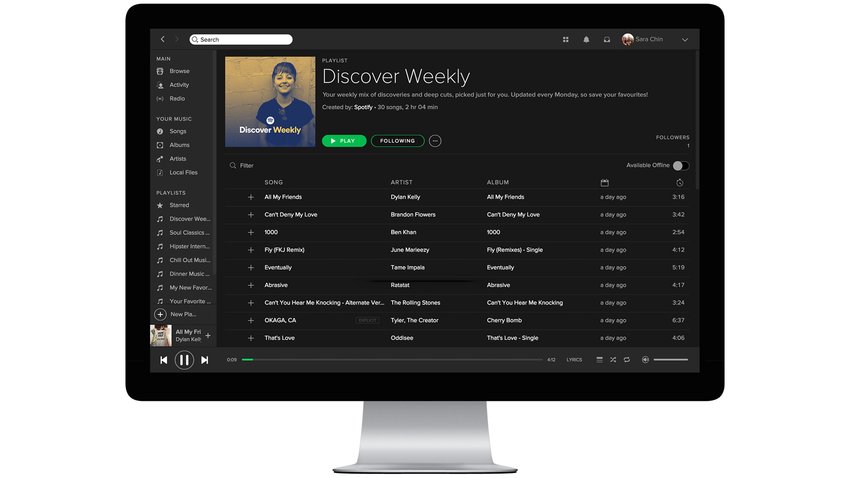Screen dimensions: 850x478
Task: Sort by Song column
Action: pos(274,183)
